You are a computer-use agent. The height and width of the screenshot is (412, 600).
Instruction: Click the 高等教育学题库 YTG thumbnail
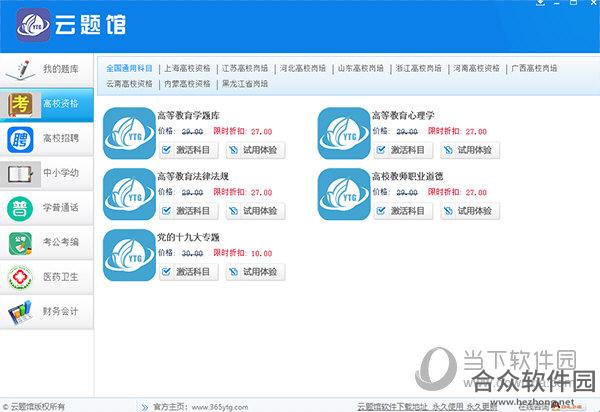coord(129,133)
